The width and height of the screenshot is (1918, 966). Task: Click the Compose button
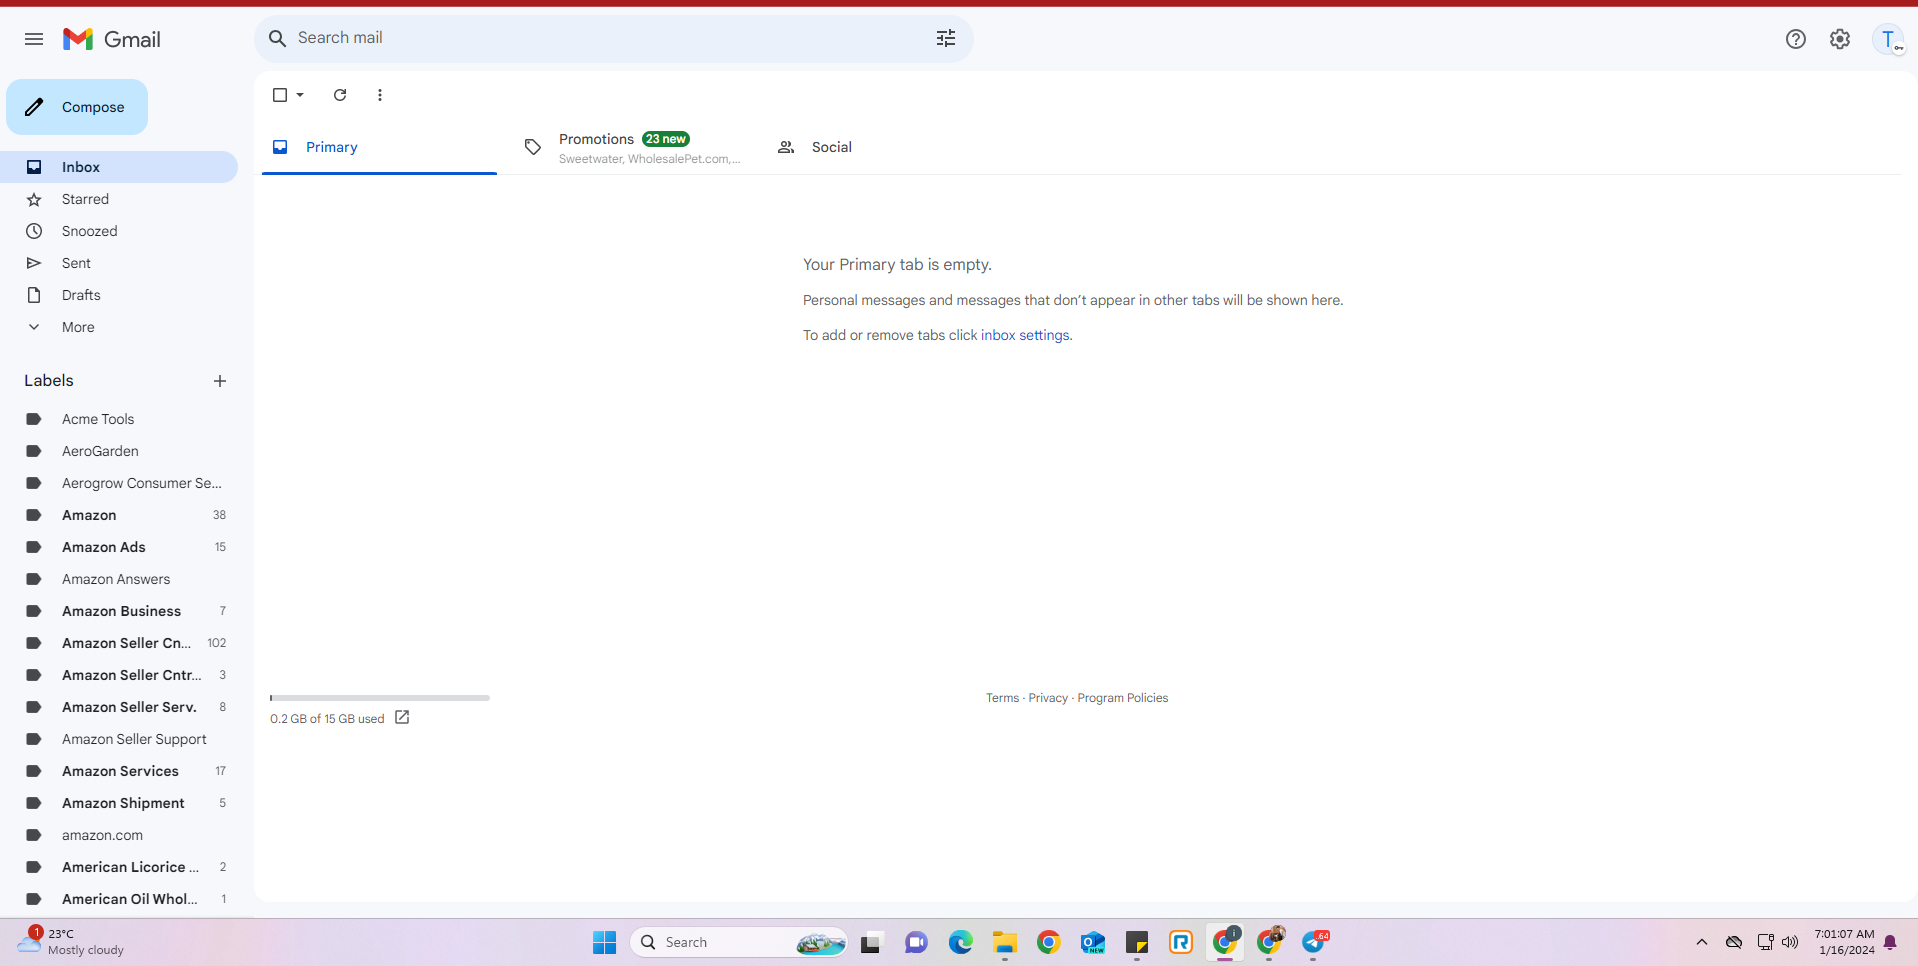tap(77, 107)
